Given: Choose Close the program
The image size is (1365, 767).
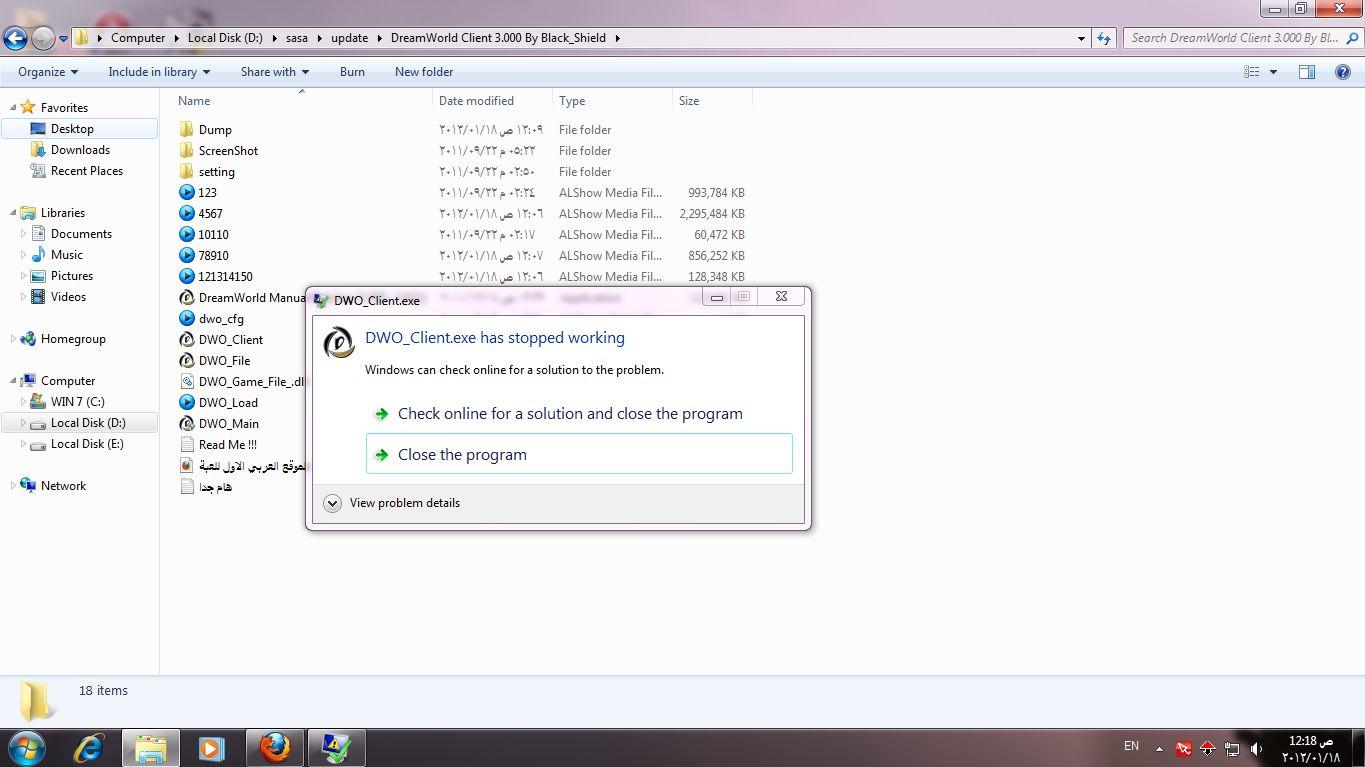Looking at the screenshot, I should click(579, 454).
